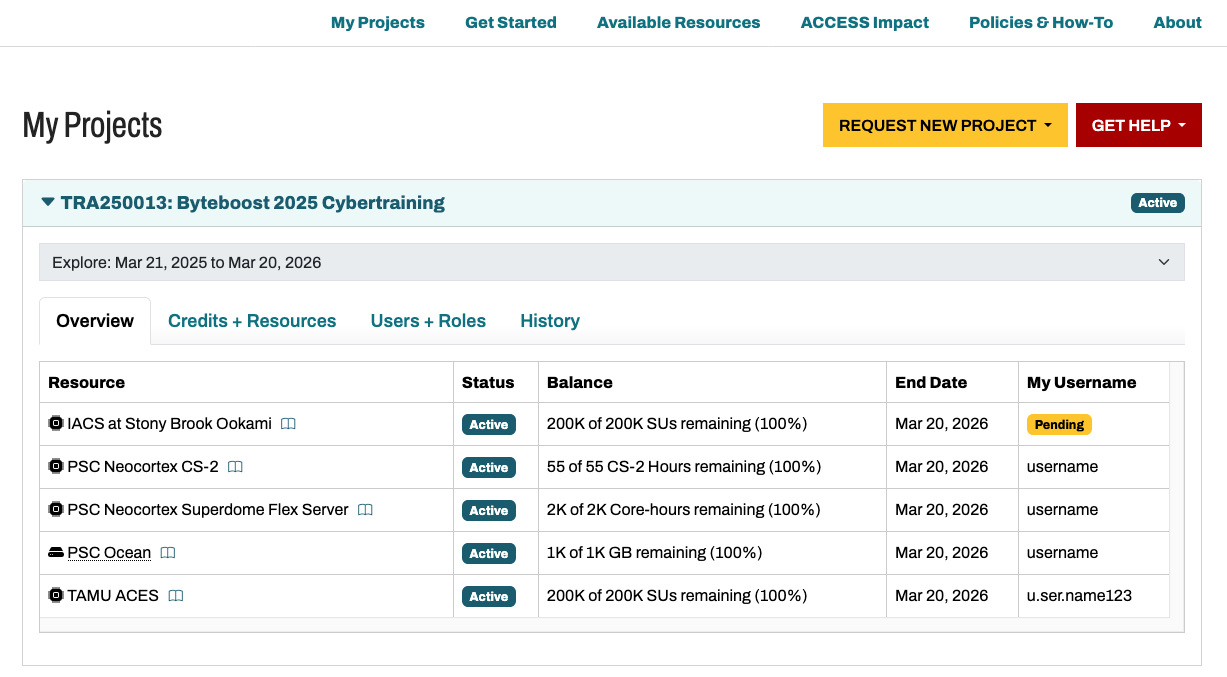This screenshot has width=1227, height=677.
Task: Open the book icon next to TAMU ACES
Action: point(176,596)
